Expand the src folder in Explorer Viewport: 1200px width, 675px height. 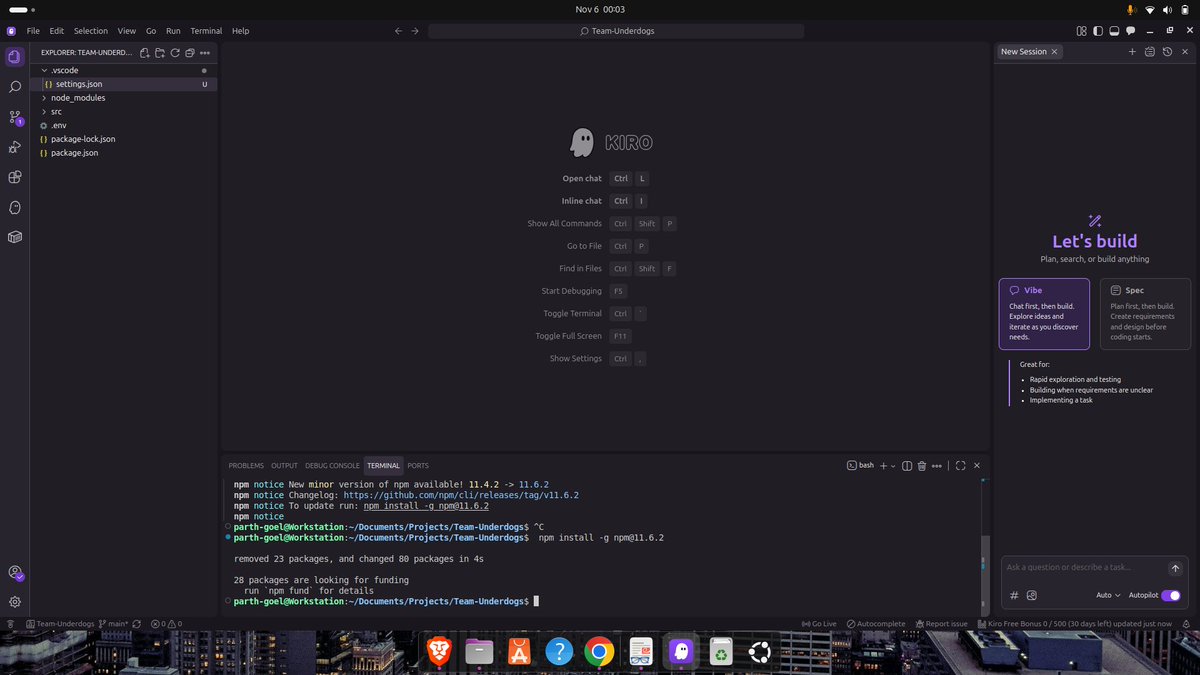pos(56,111)
